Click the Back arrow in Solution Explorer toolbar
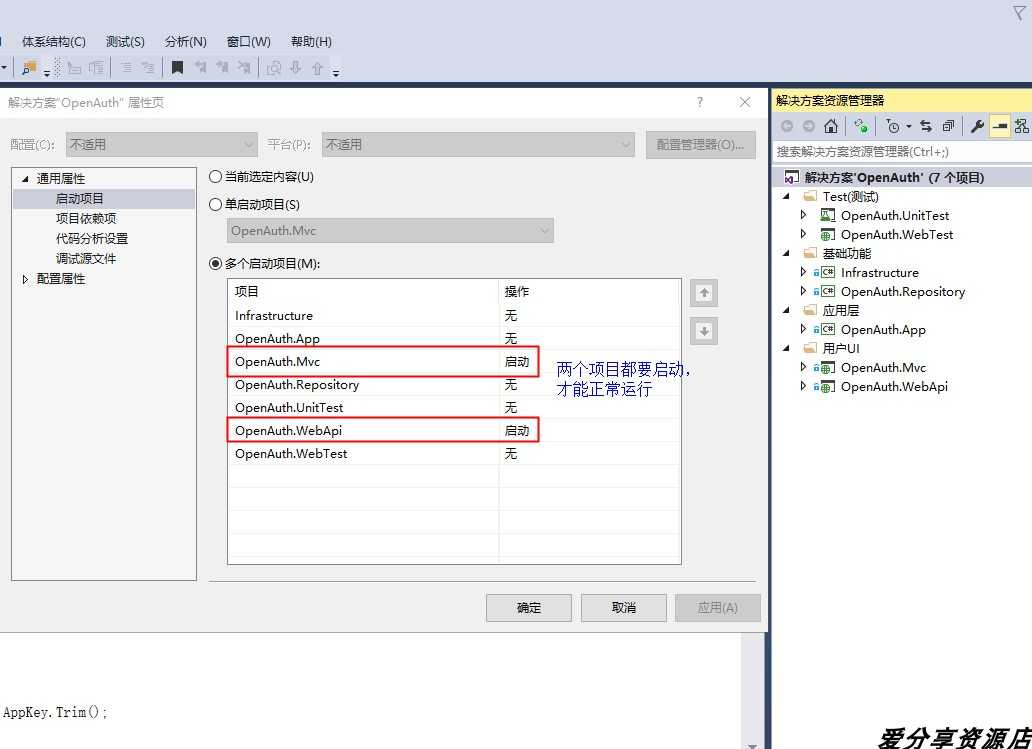Screen dimensions: 1032x749 787,126
